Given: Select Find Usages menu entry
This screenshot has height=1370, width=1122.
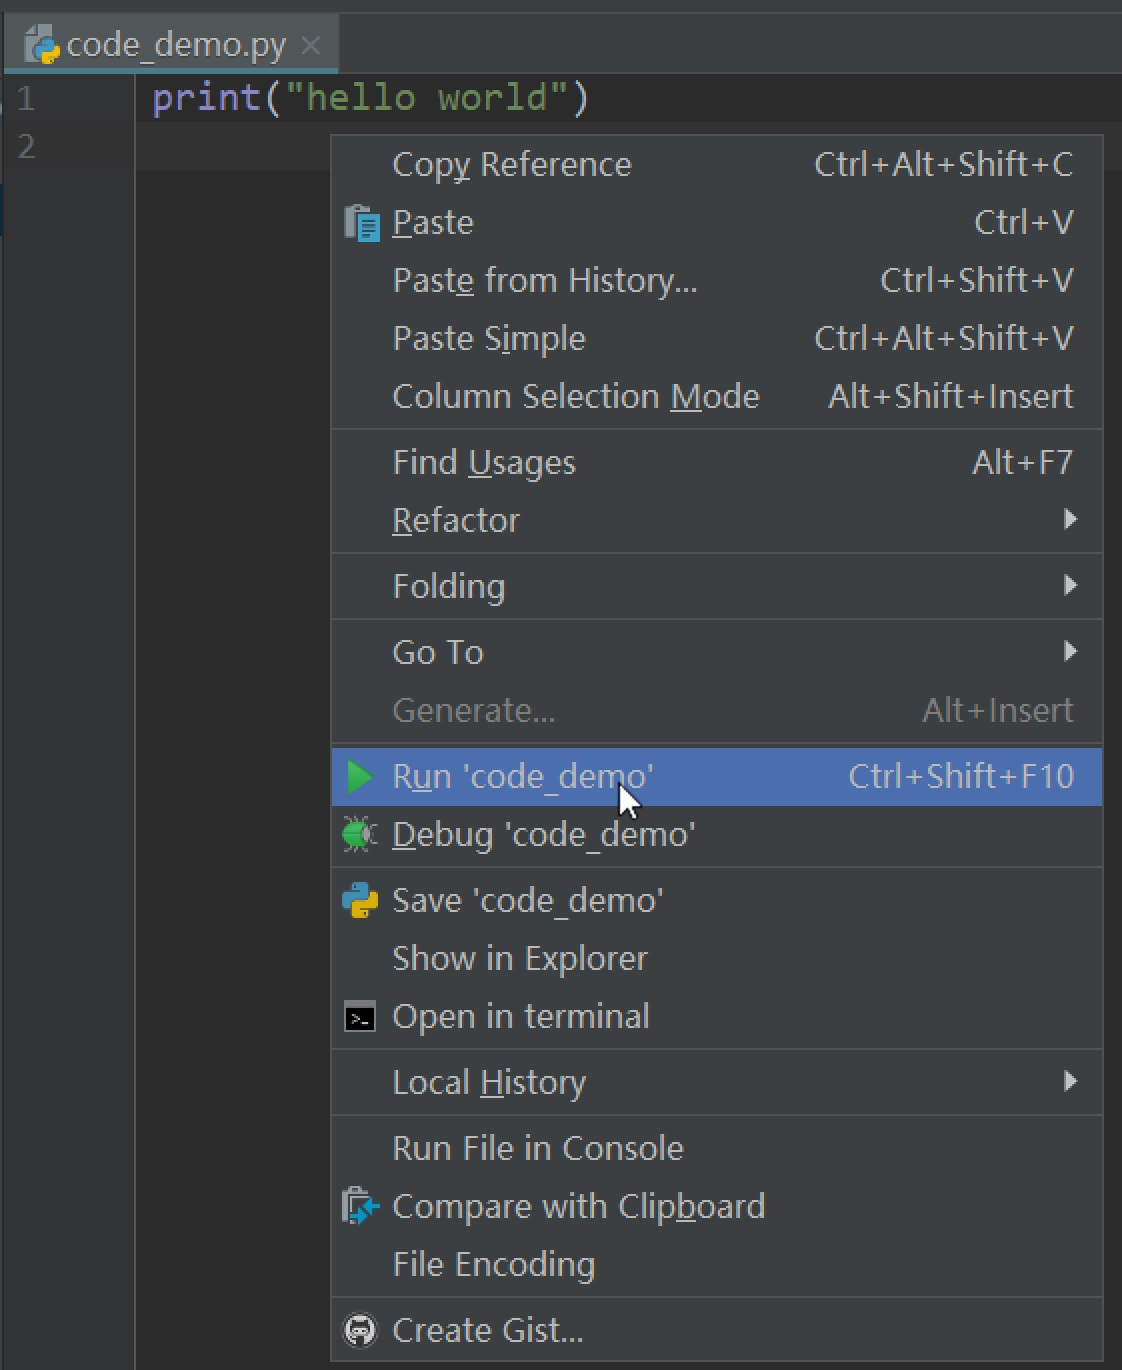Looking at the screenshot, I should pos(483,463).
